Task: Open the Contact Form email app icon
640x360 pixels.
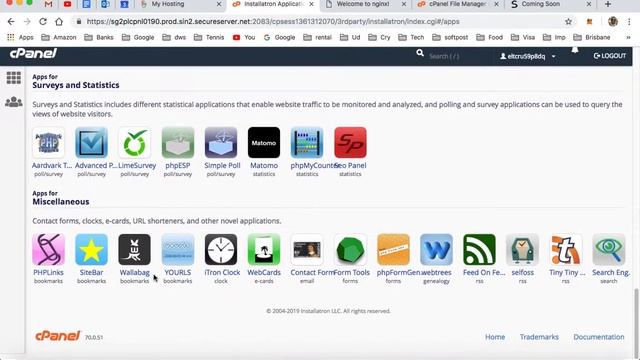Action: (x=307, y=249)
